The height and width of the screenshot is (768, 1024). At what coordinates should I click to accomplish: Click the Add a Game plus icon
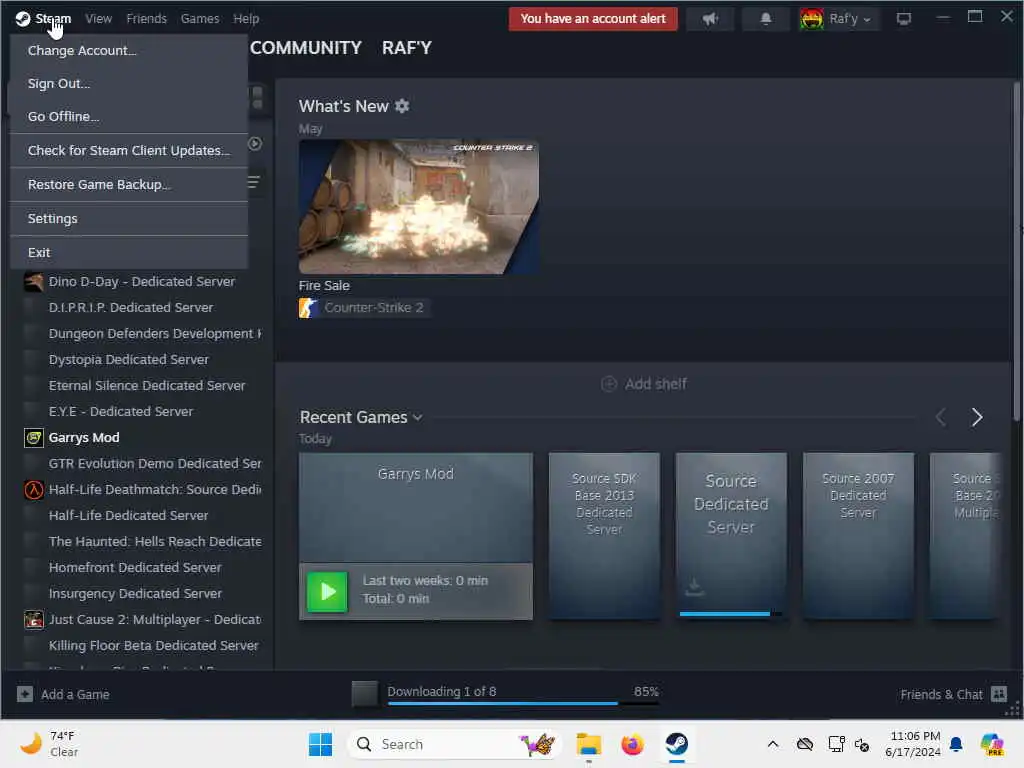(x=25, y=694)
